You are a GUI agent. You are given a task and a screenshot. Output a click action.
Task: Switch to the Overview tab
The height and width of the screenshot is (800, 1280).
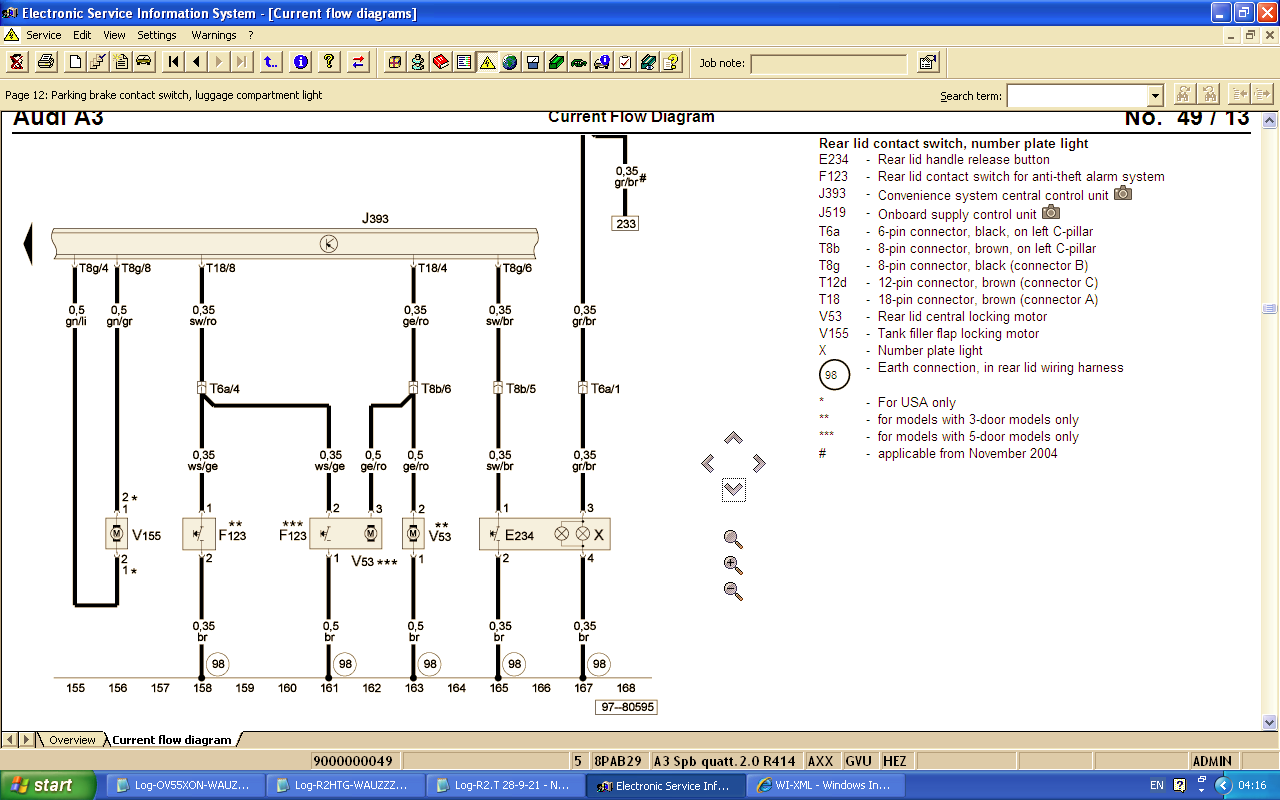coord(72,740)
